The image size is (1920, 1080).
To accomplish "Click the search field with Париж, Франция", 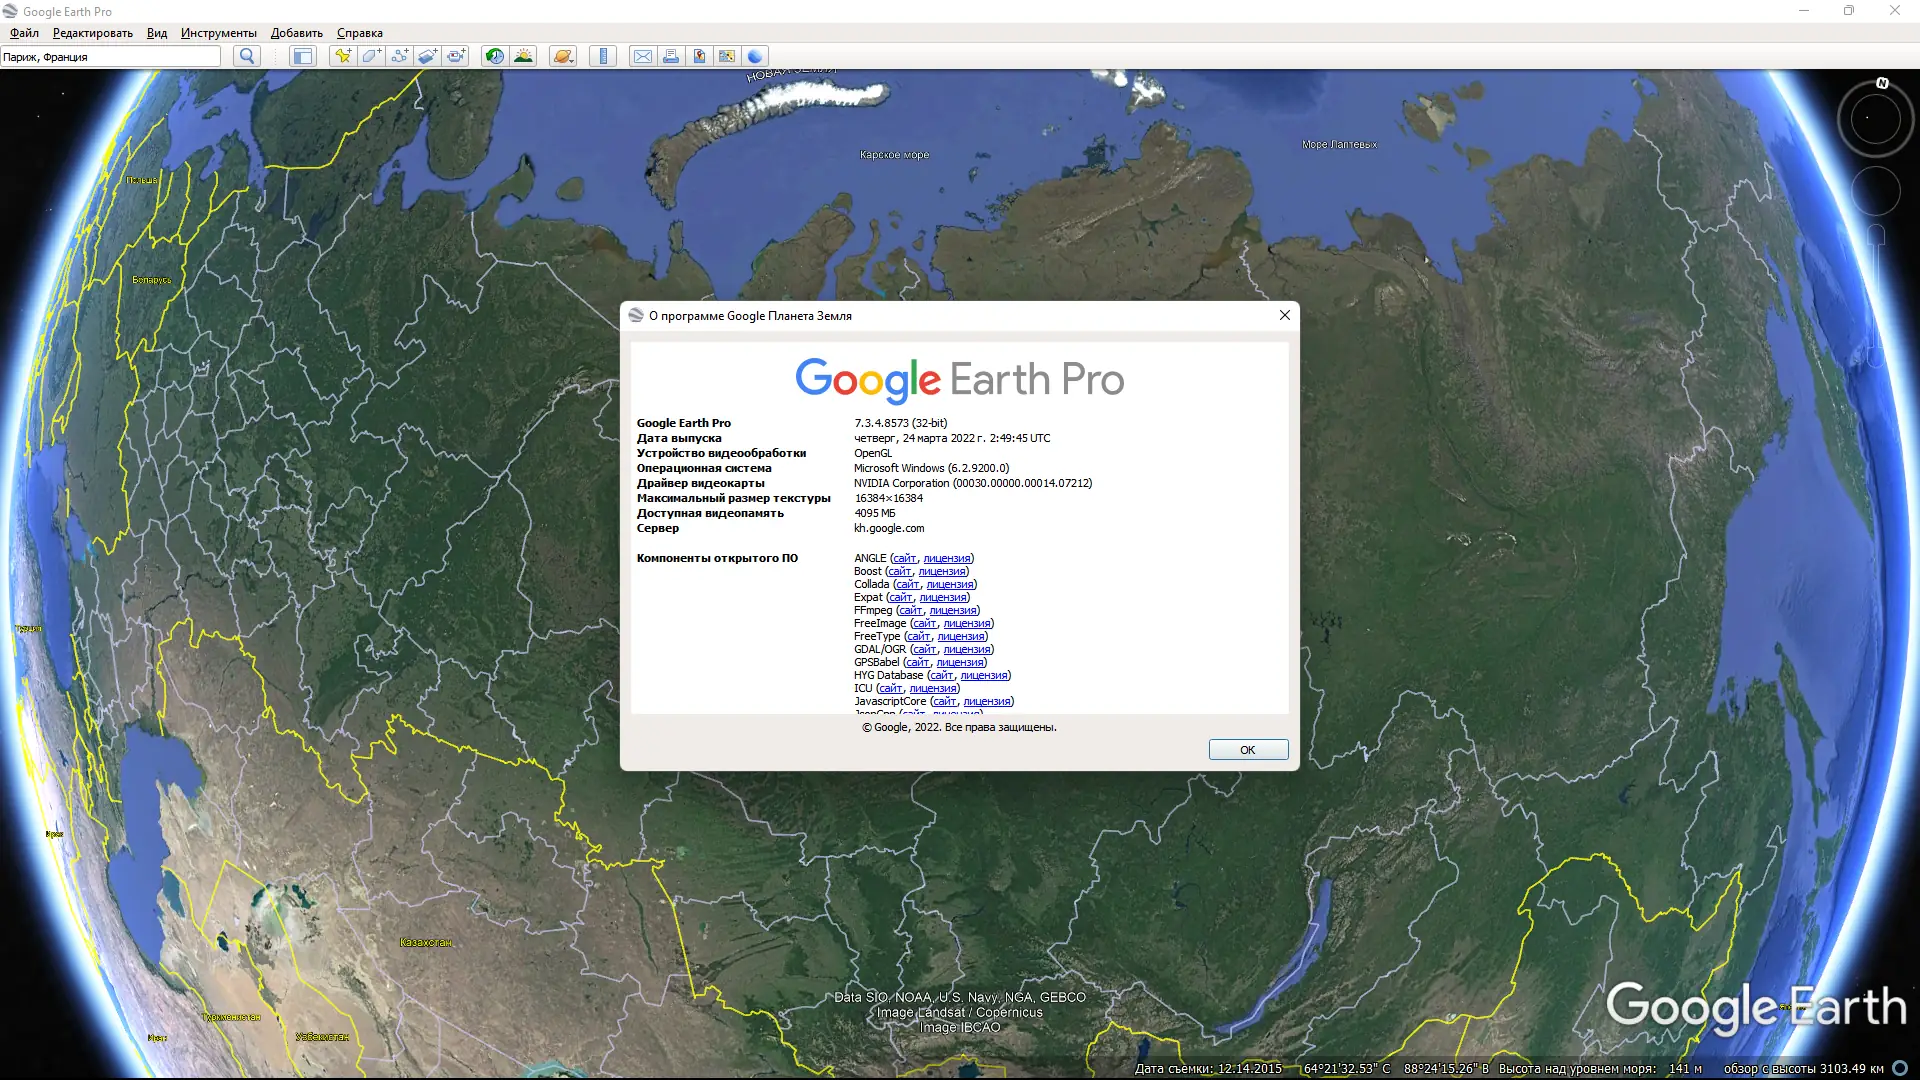I will click(x=110, y=57).
